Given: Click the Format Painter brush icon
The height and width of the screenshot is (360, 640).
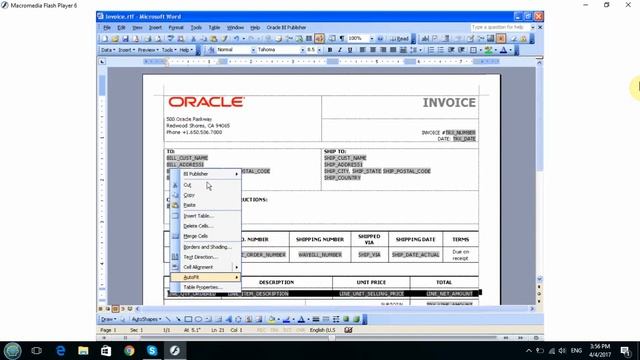Looking at the screenshot, I should (x=224, y=38).
